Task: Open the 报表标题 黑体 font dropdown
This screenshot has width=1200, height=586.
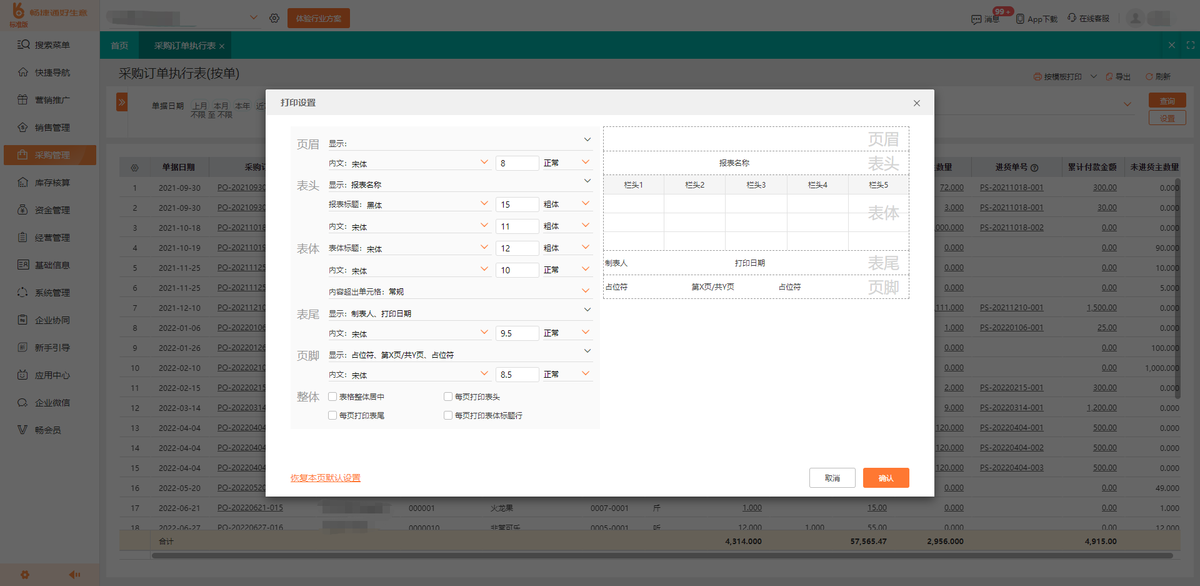Action: (x=409, y=204)
